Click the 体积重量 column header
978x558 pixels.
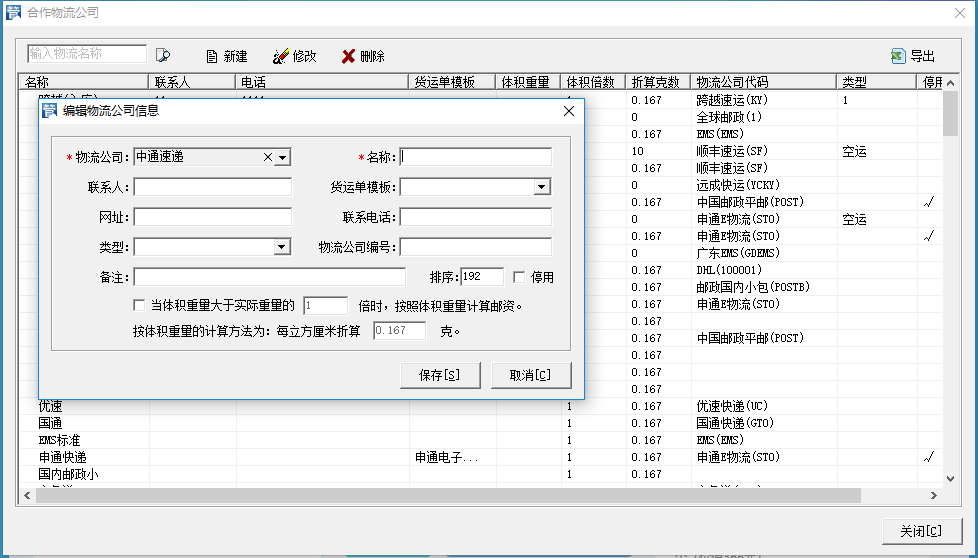528,82
